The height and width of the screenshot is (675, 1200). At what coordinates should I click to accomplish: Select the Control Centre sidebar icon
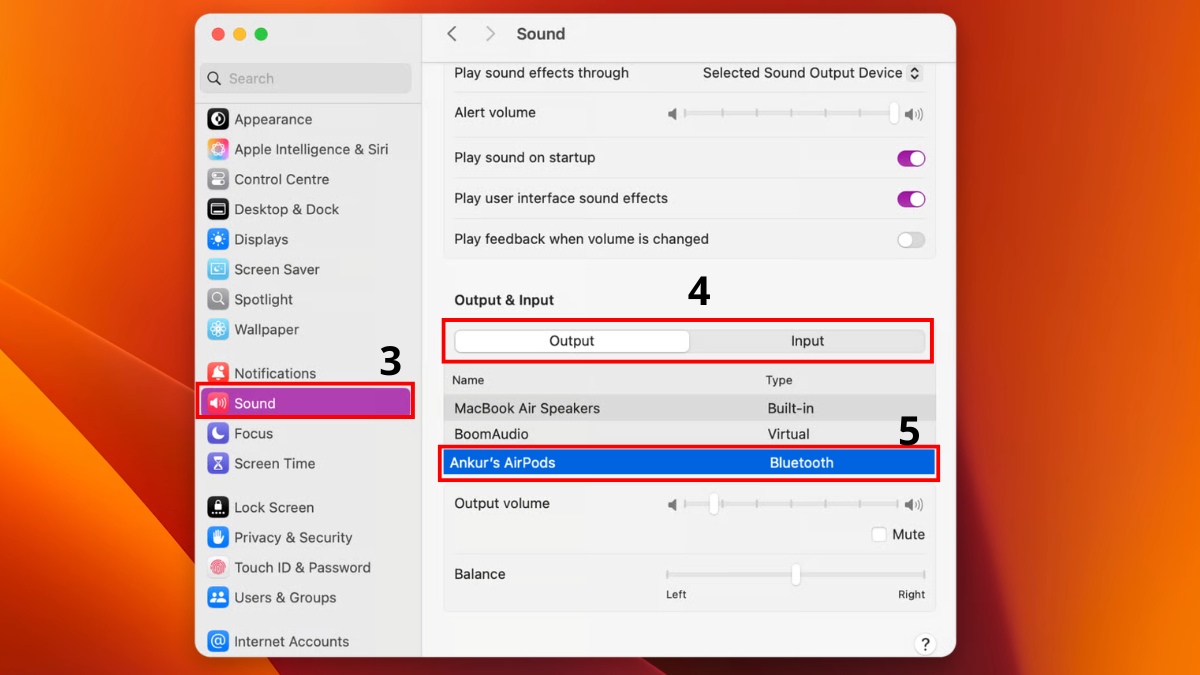[x=218, y=179]
